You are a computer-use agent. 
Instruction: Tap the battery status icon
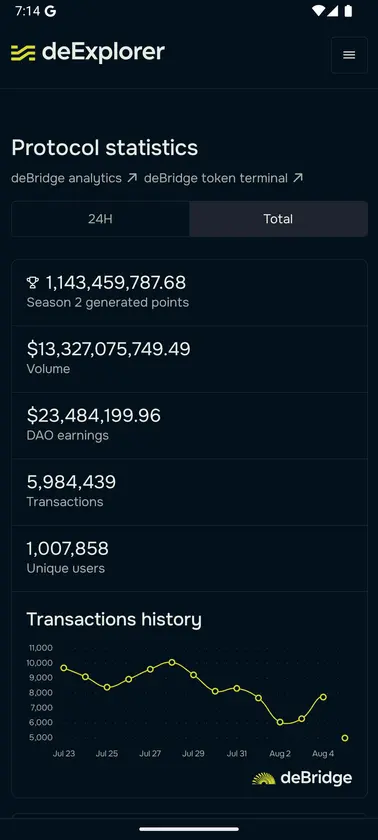click(349, 11)
